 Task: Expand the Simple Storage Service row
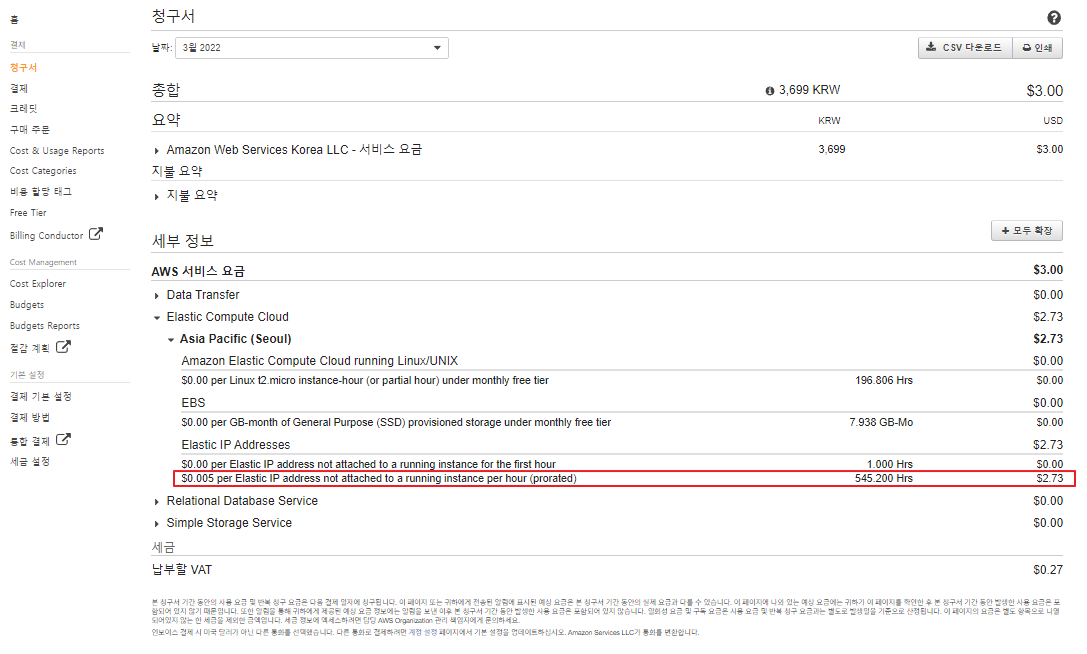pyautogui.click(x=157, y=524)
